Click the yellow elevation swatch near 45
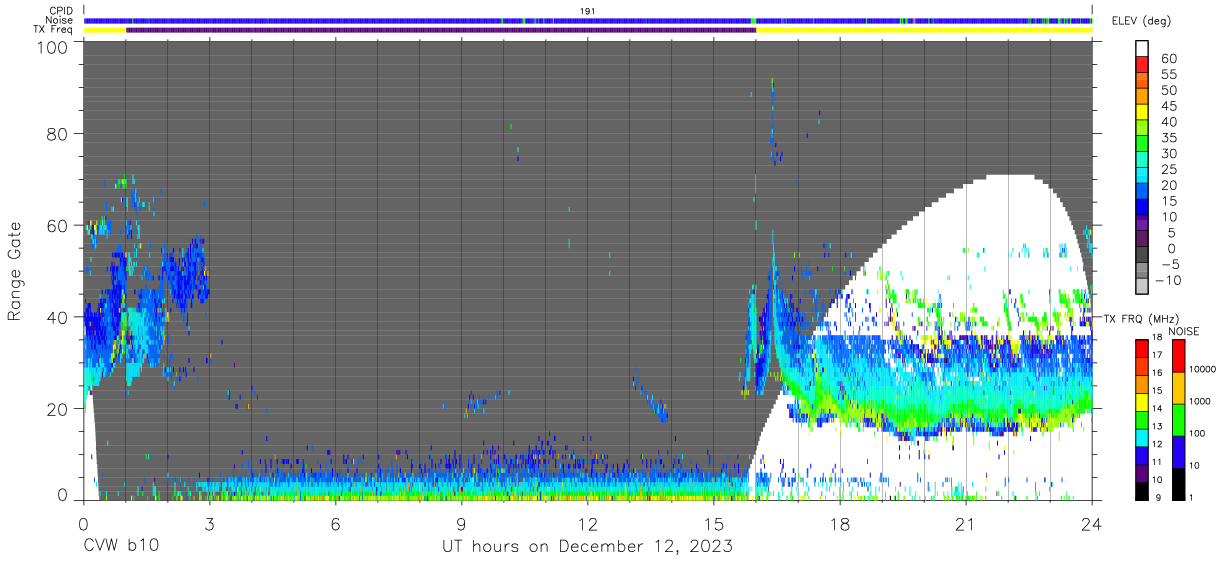The width and height of the screenshot is (1228, 567). (x=1144, y=113)
